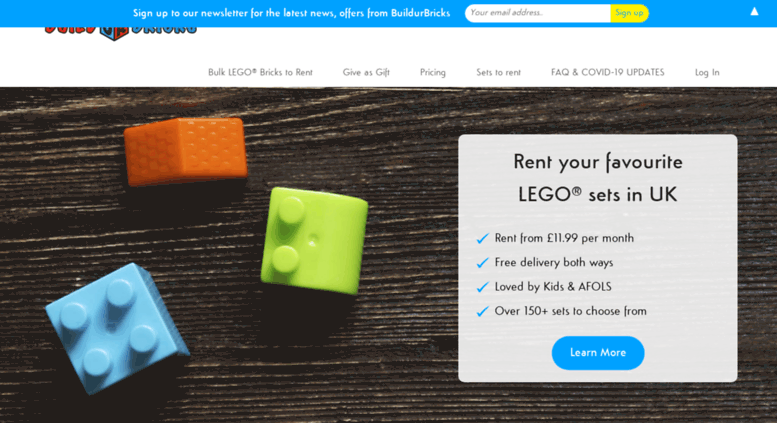The width and height of the screenshot is (777, 423).
Task: Open Sets to rent in navigation
Action: click(x=499, y=72)
